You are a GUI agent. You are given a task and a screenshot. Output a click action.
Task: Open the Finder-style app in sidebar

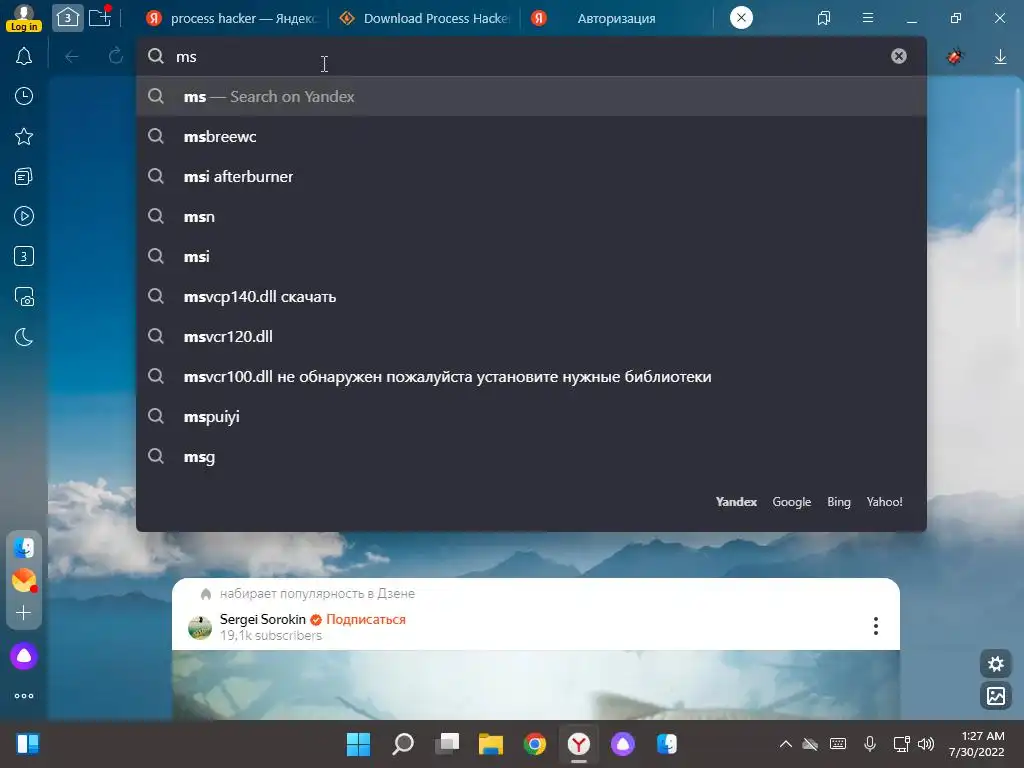pos(24,548)
